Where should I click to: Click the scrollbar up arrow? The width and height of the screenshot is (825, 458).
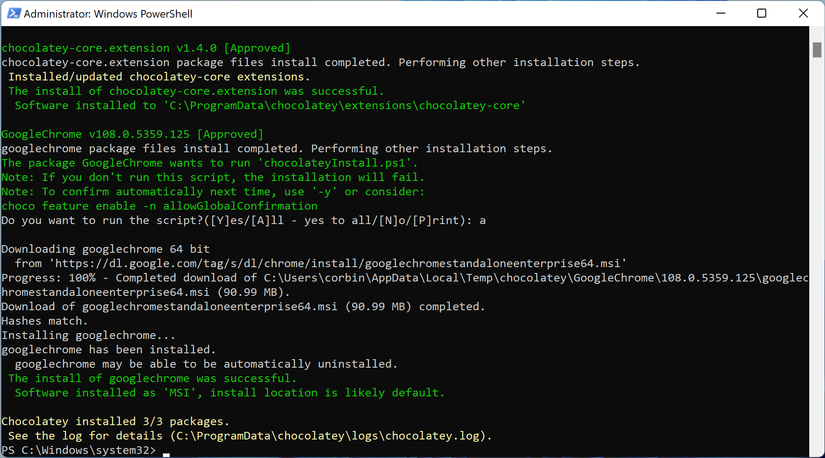coord(814,35)
